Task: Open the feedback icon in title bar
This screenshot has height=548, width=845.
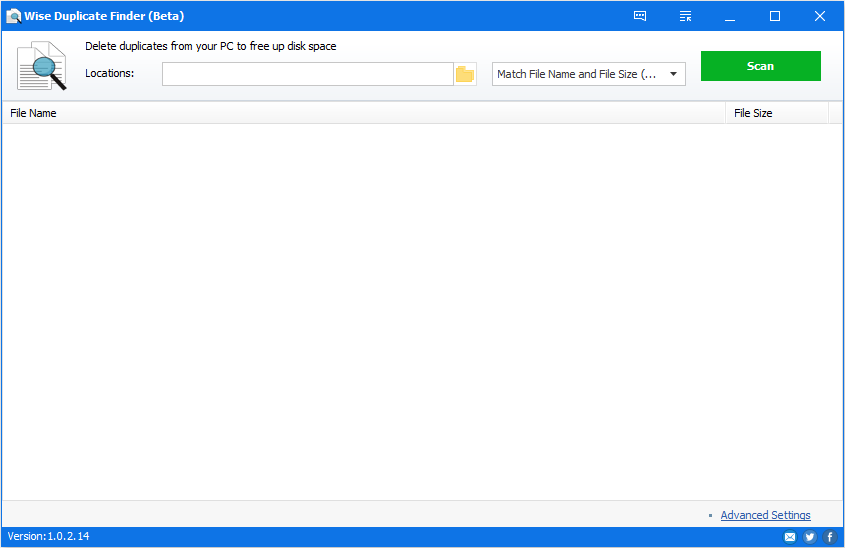Action: pyautogui.click(x=640, y=16)
